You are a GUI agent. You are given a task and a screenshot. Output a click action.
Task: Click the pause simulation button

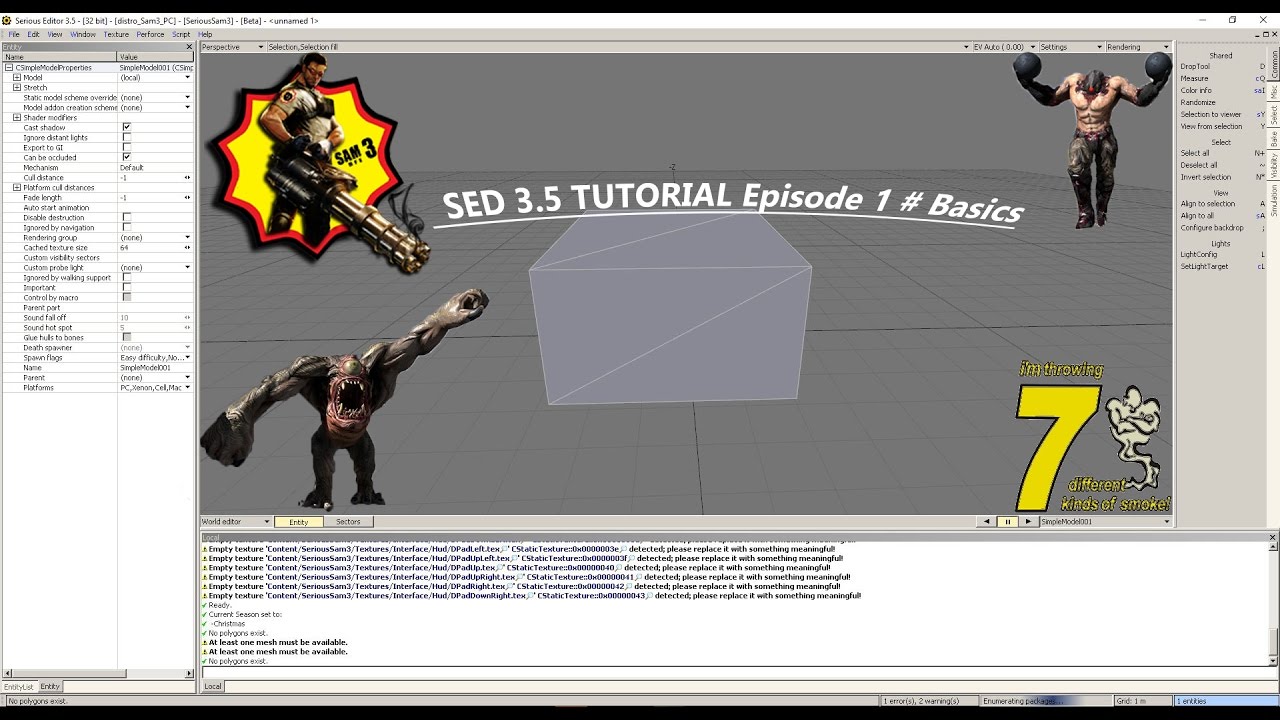click(1007, 522)
